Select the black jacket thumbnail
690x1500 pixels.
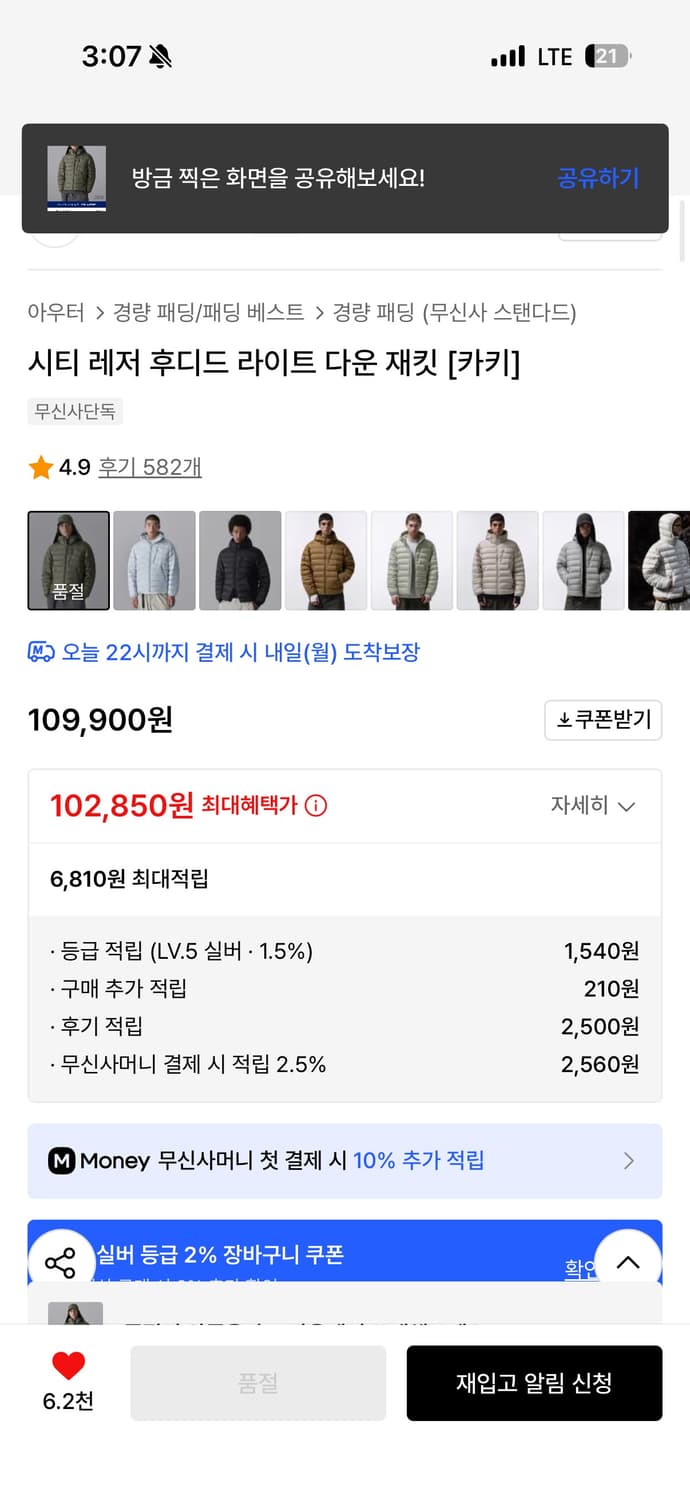[x=240, y=560]
